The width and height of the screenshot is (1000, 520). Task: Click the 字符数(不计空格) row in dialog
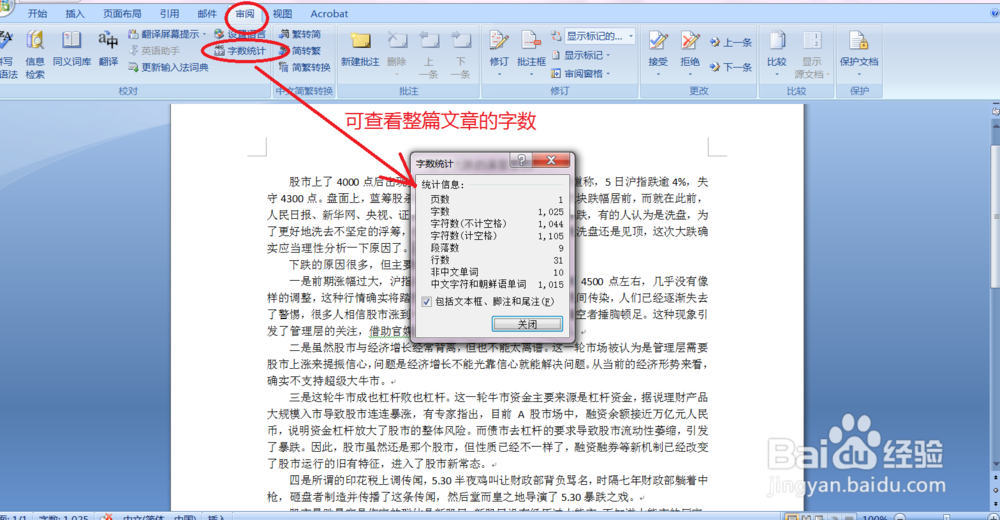497,224
